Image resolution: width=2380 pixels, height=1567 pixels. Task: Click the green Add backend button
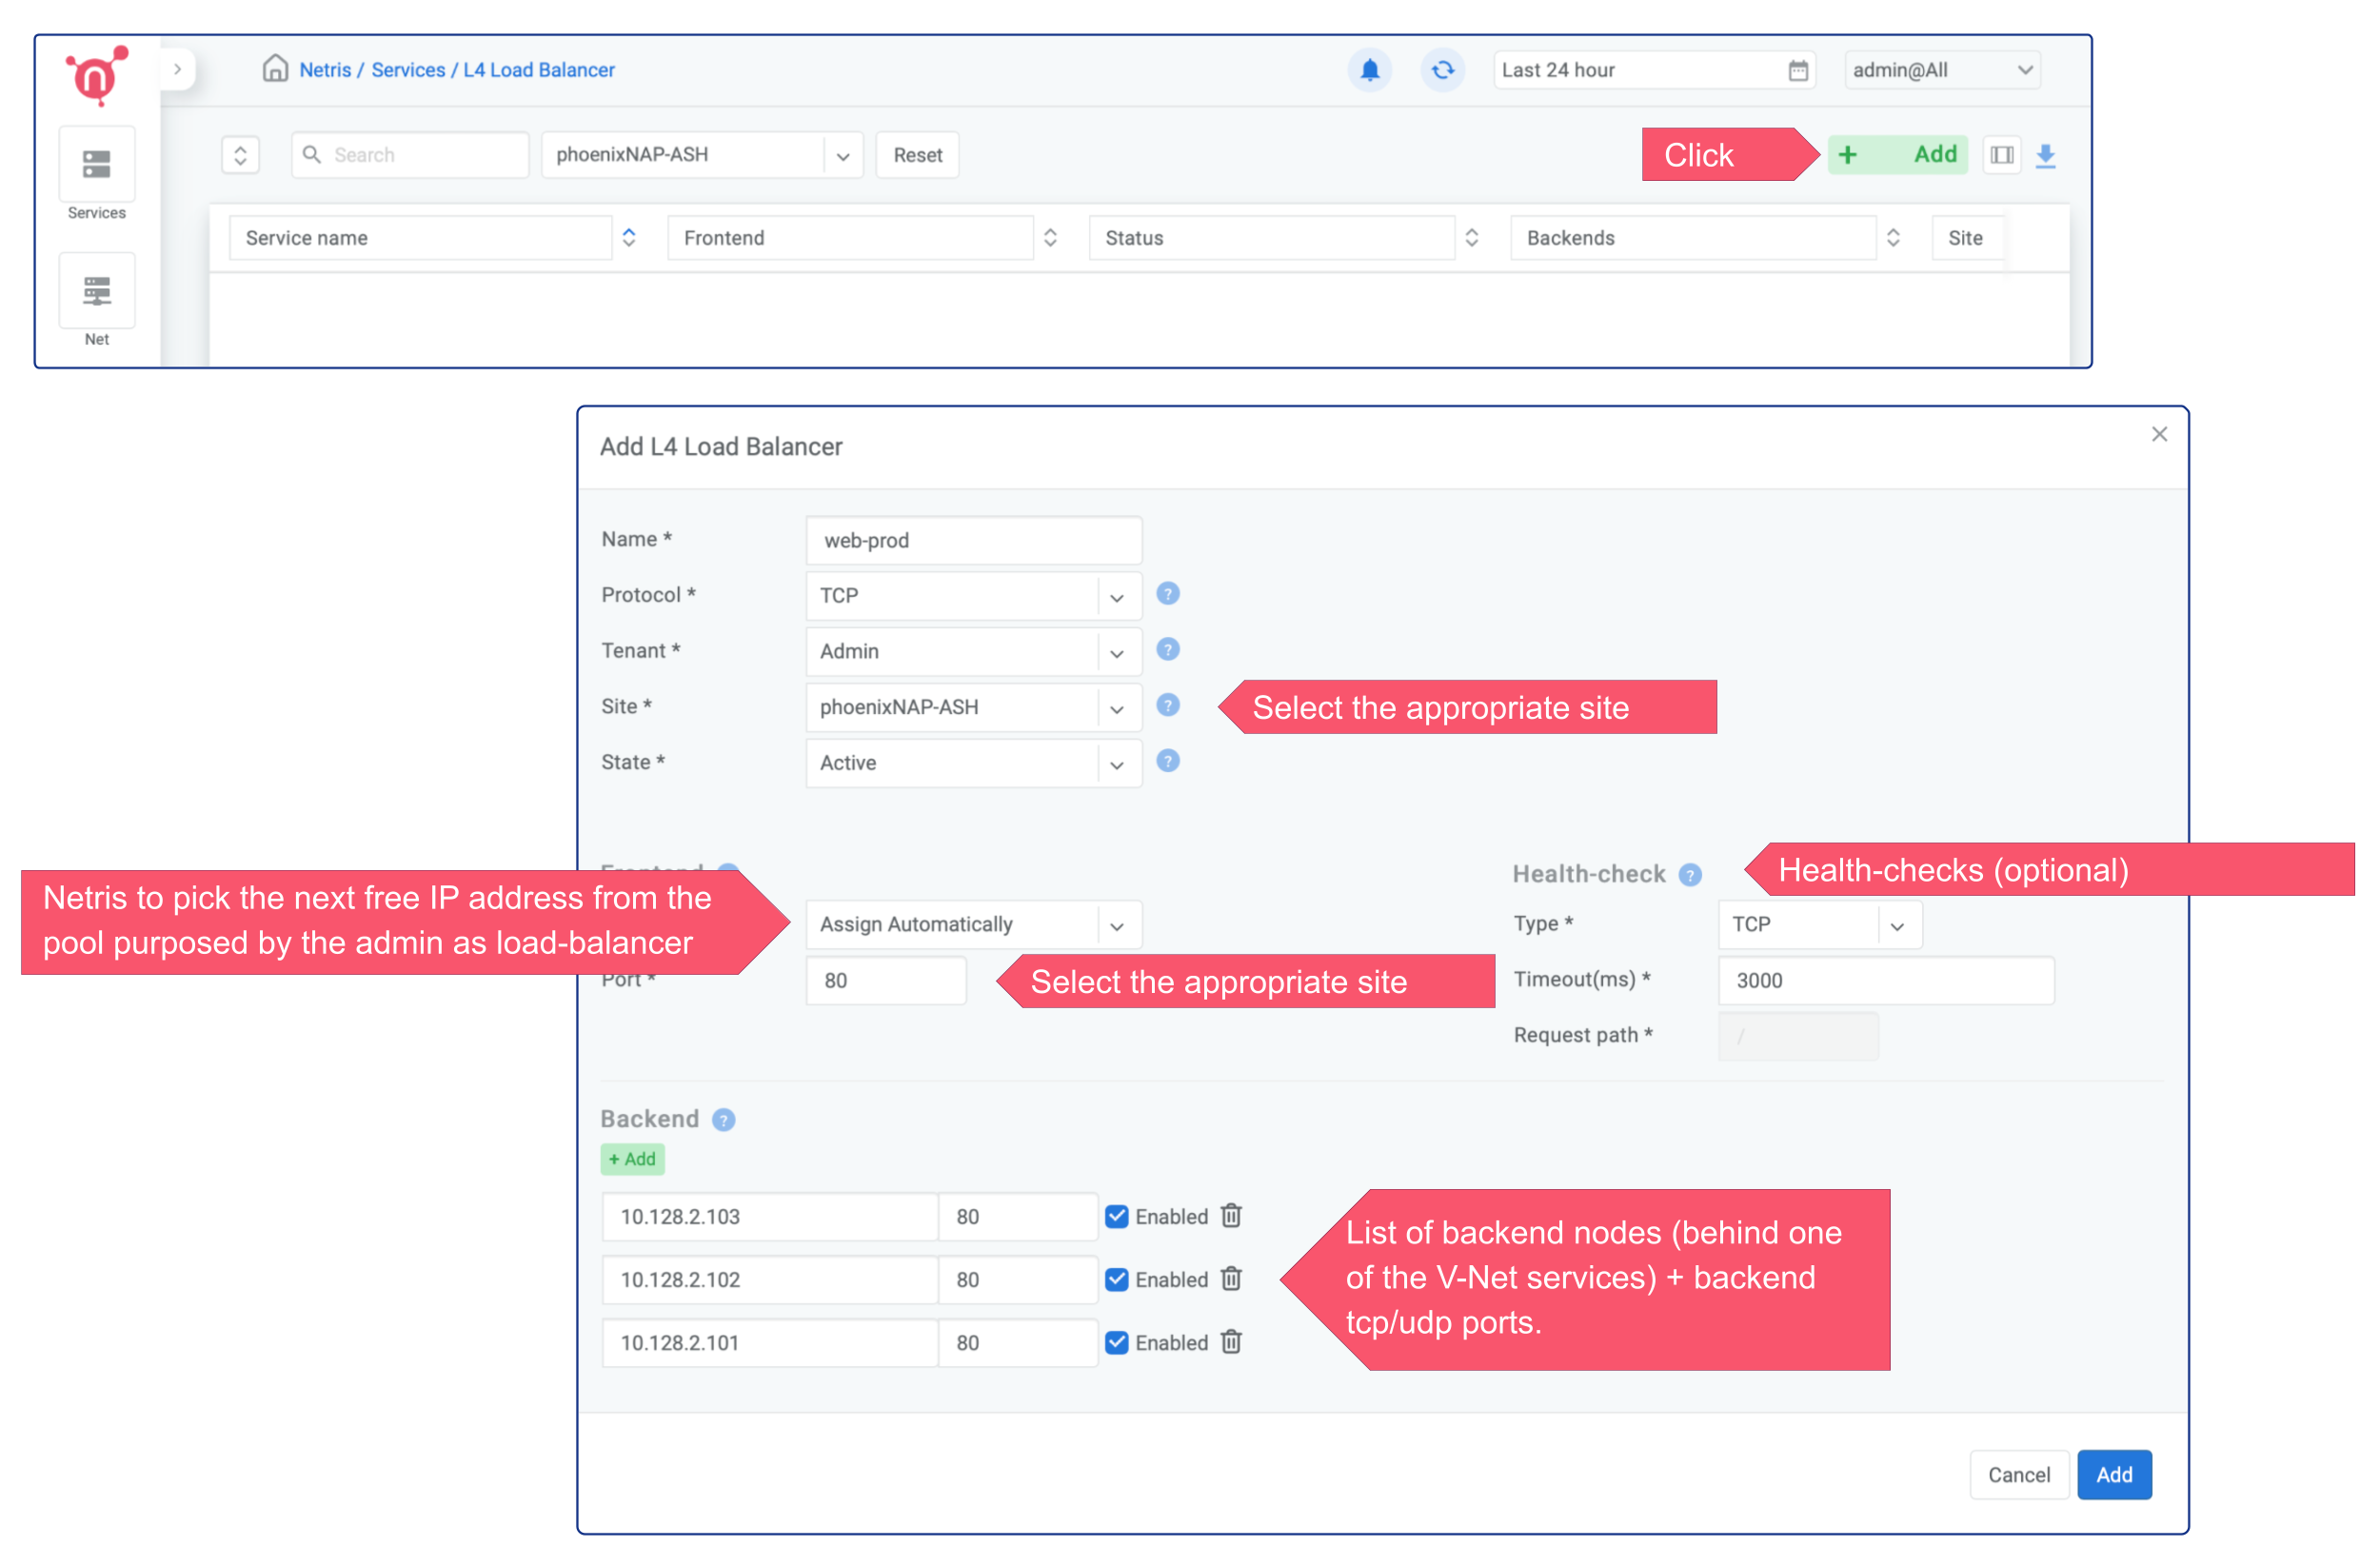[632, 1159]
